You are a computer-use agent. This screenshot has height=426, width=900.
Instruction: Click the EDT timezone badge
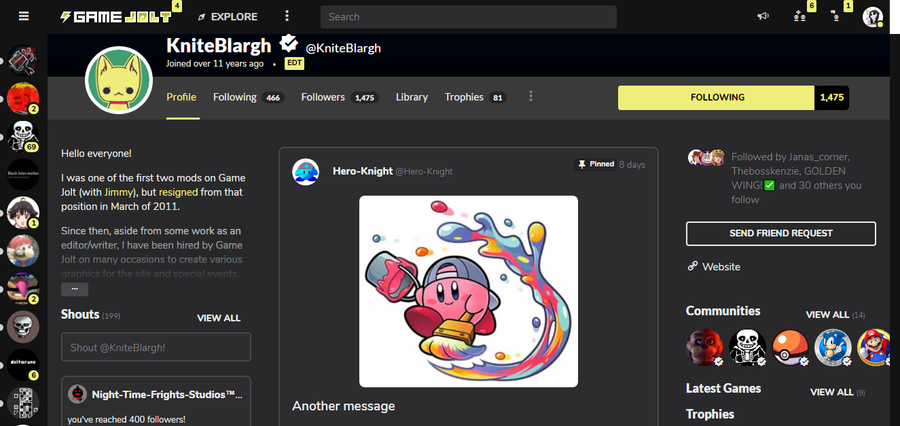[294, 64]
